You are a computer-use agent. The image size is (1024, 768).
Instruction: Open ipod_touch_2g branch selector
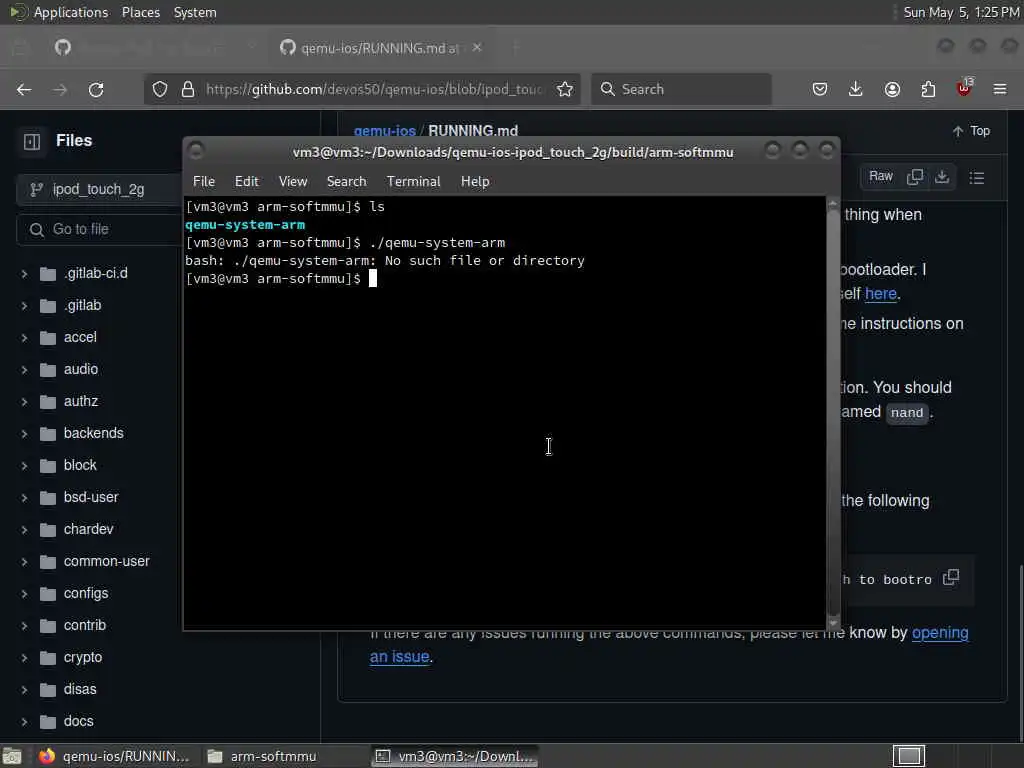click(98, 189)
